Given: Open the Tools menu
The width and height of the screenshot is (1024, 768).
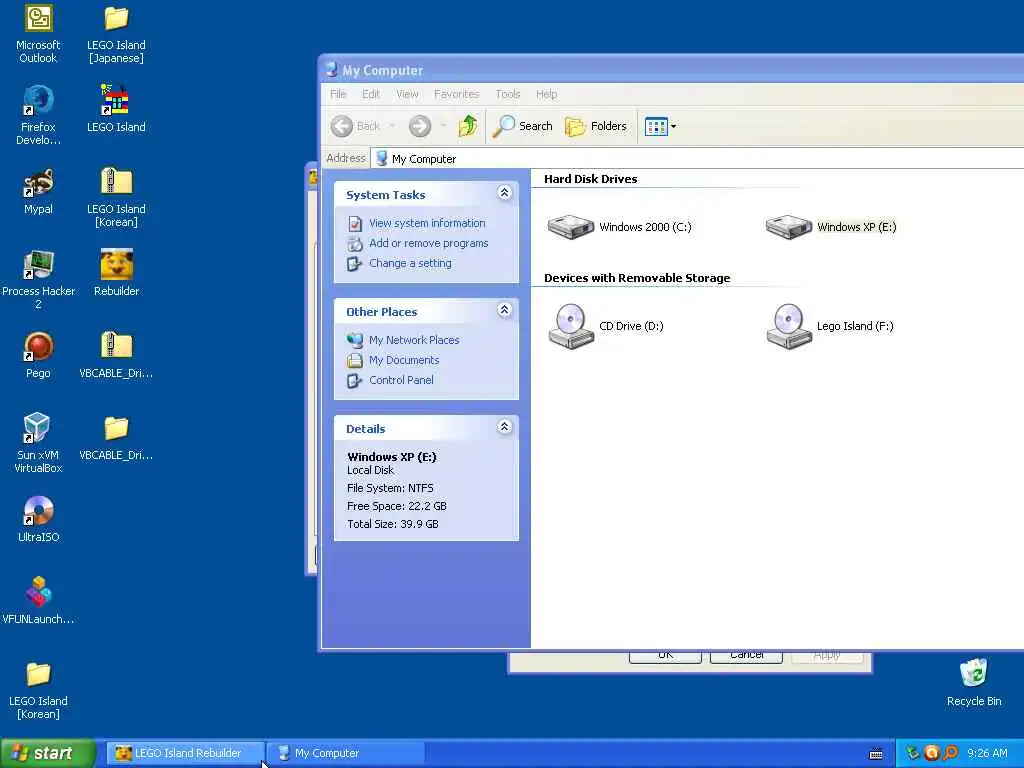Looking at the screenshot, I should tap(507, 94).
